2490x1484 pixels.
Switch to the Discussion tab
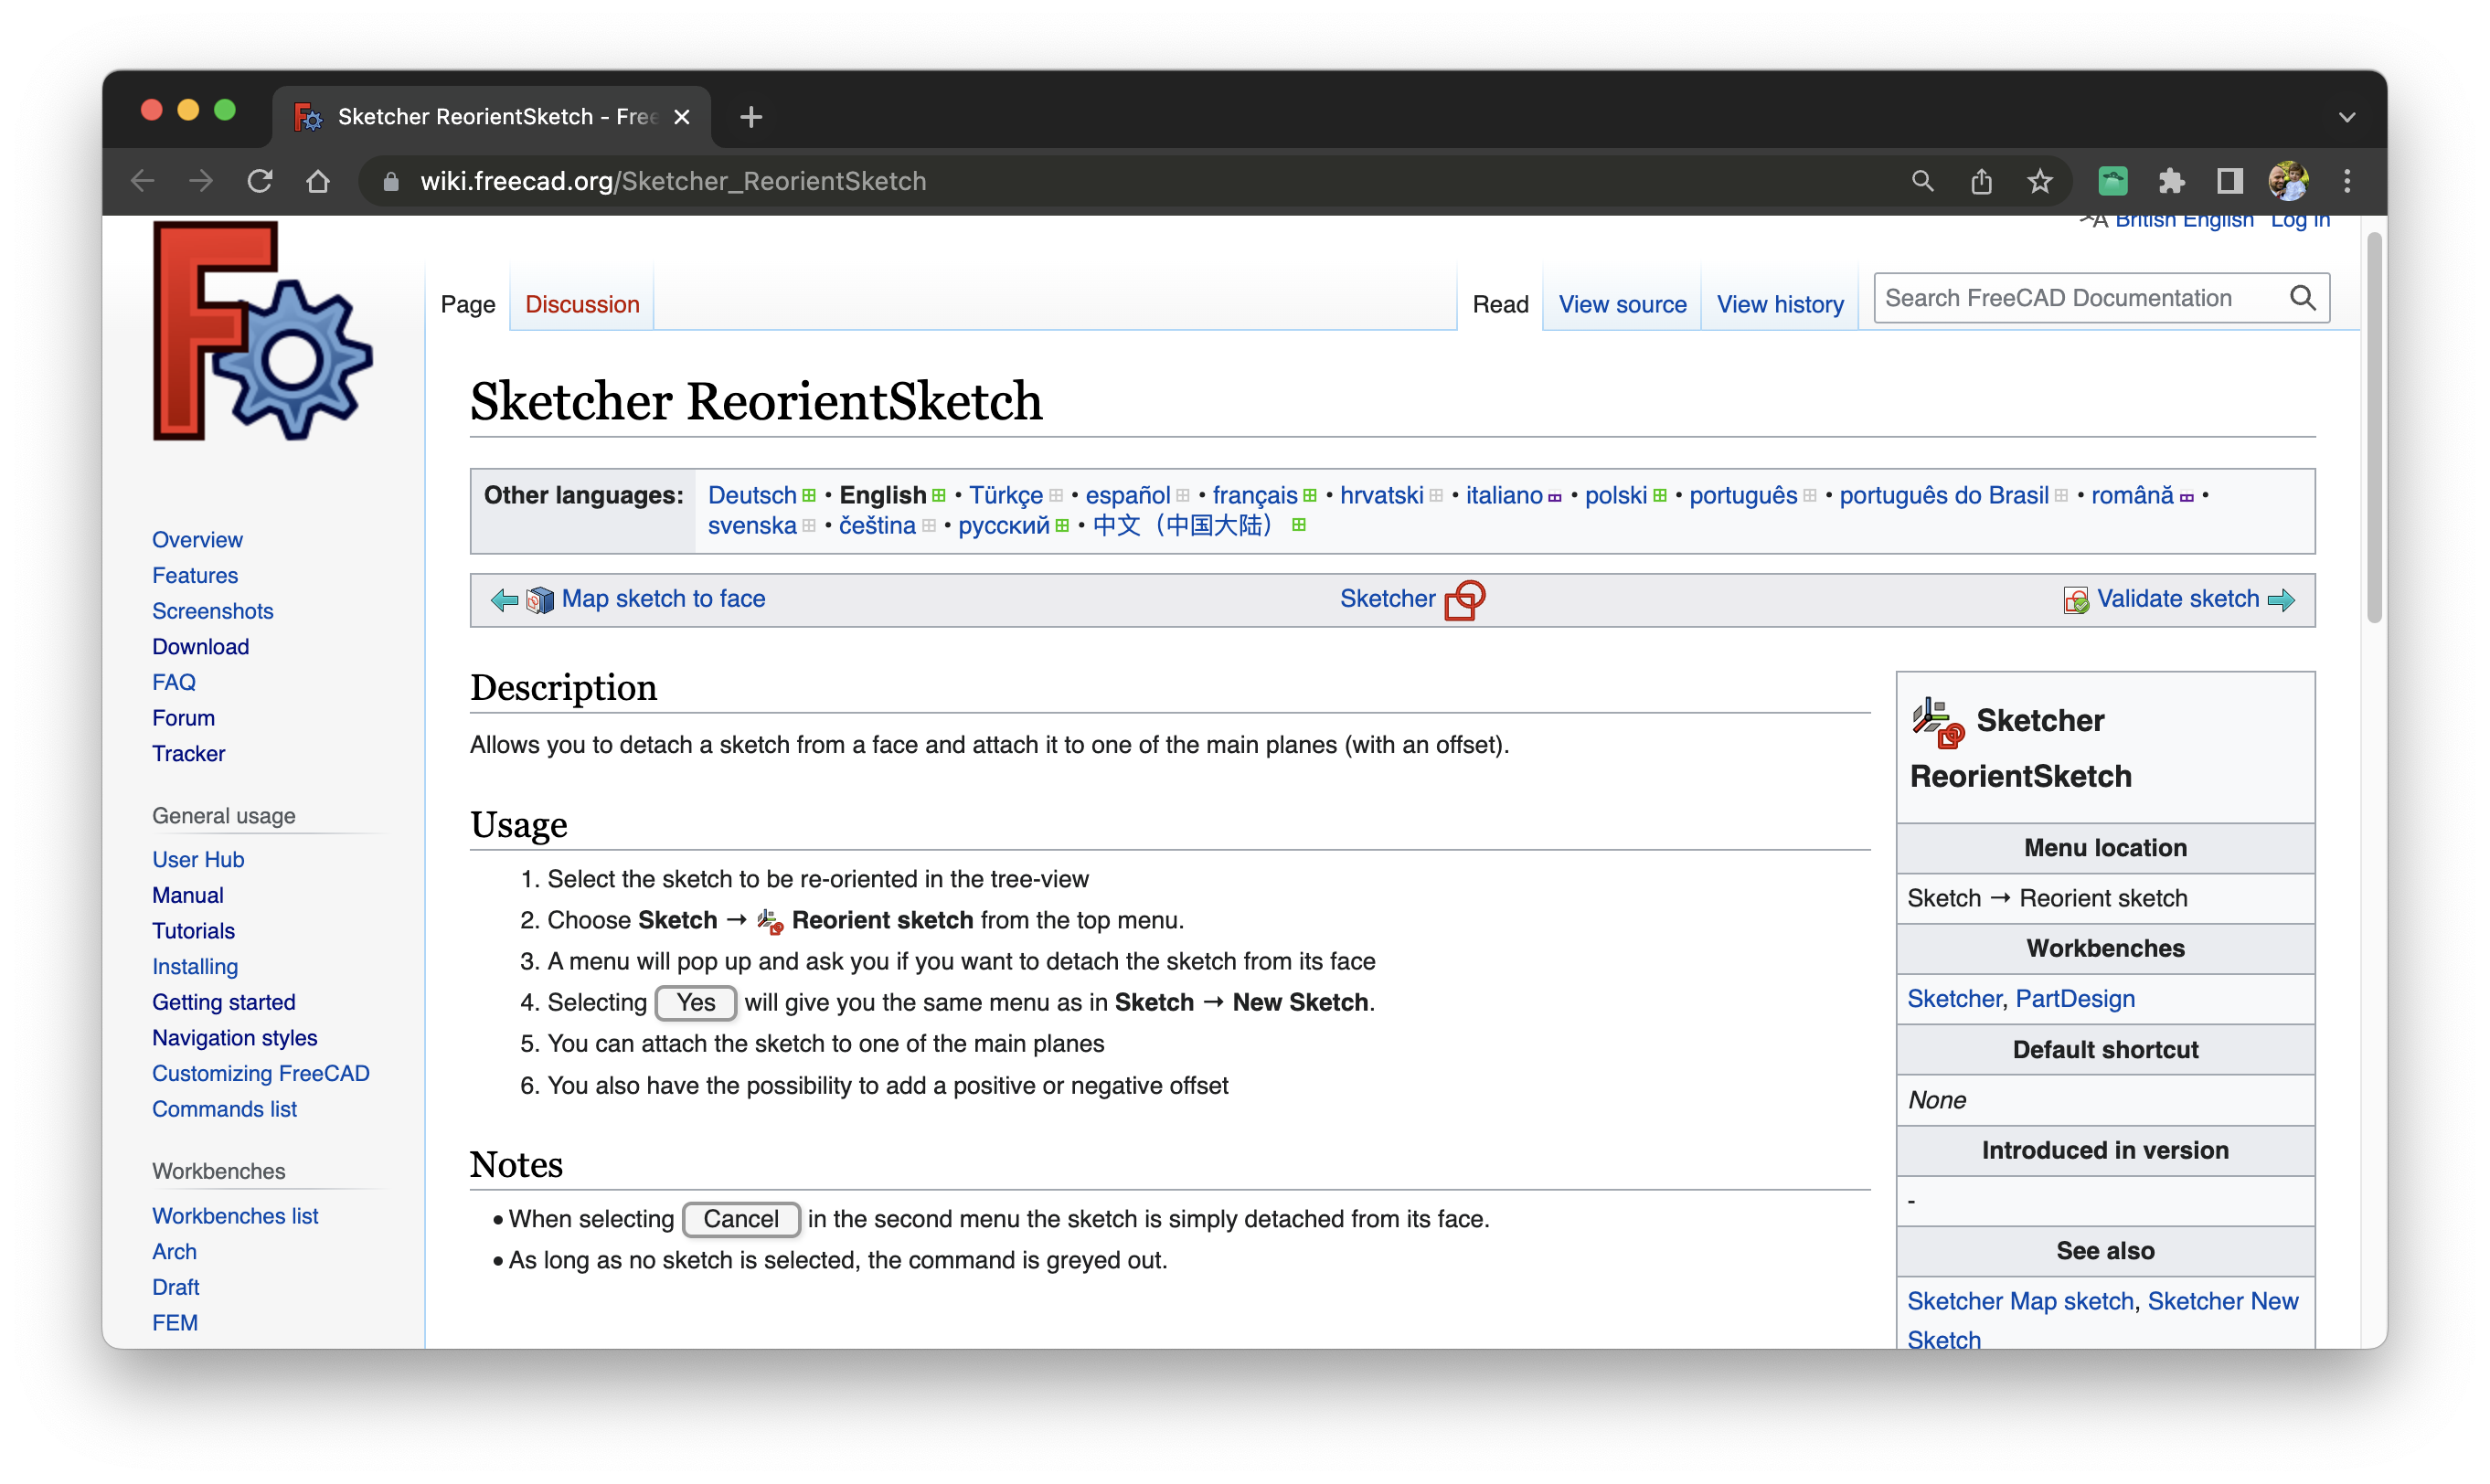(582, 304)
